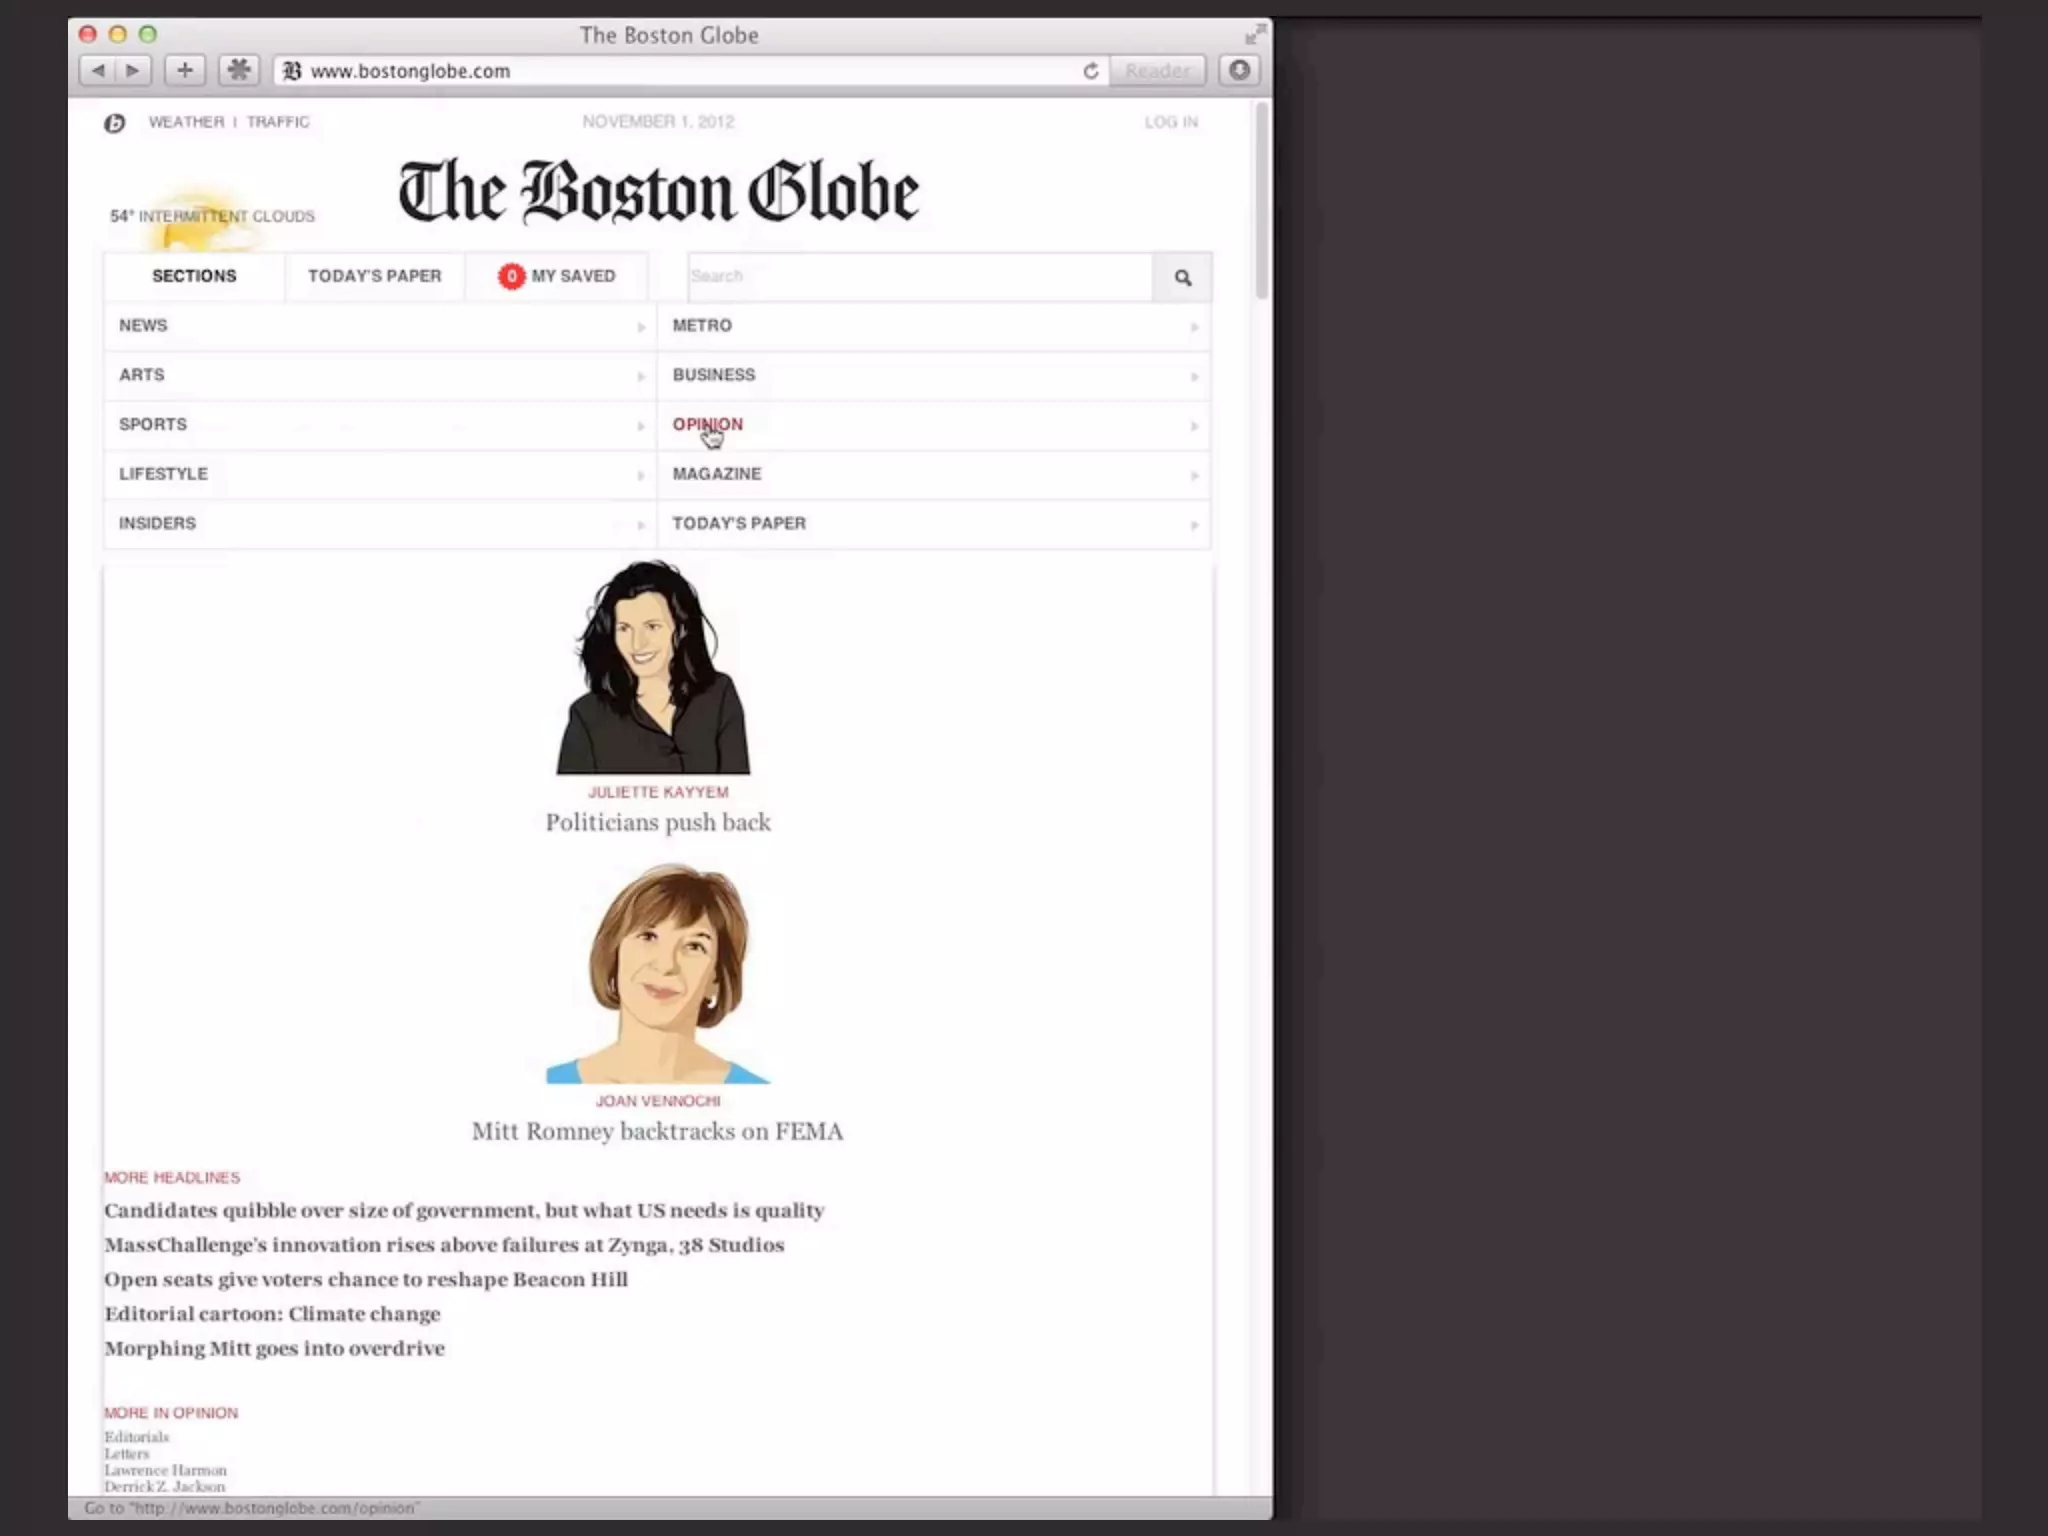
Task: Expand the News section arrow
Action: [641, 327]
